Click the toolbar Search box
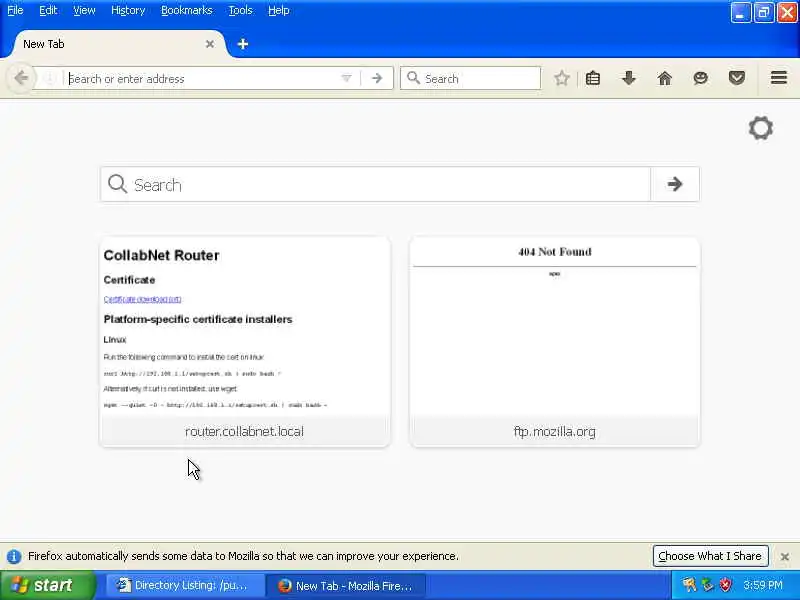Image resolution: width=800 pixels, height=600 pixels. [x=470, y=78]
